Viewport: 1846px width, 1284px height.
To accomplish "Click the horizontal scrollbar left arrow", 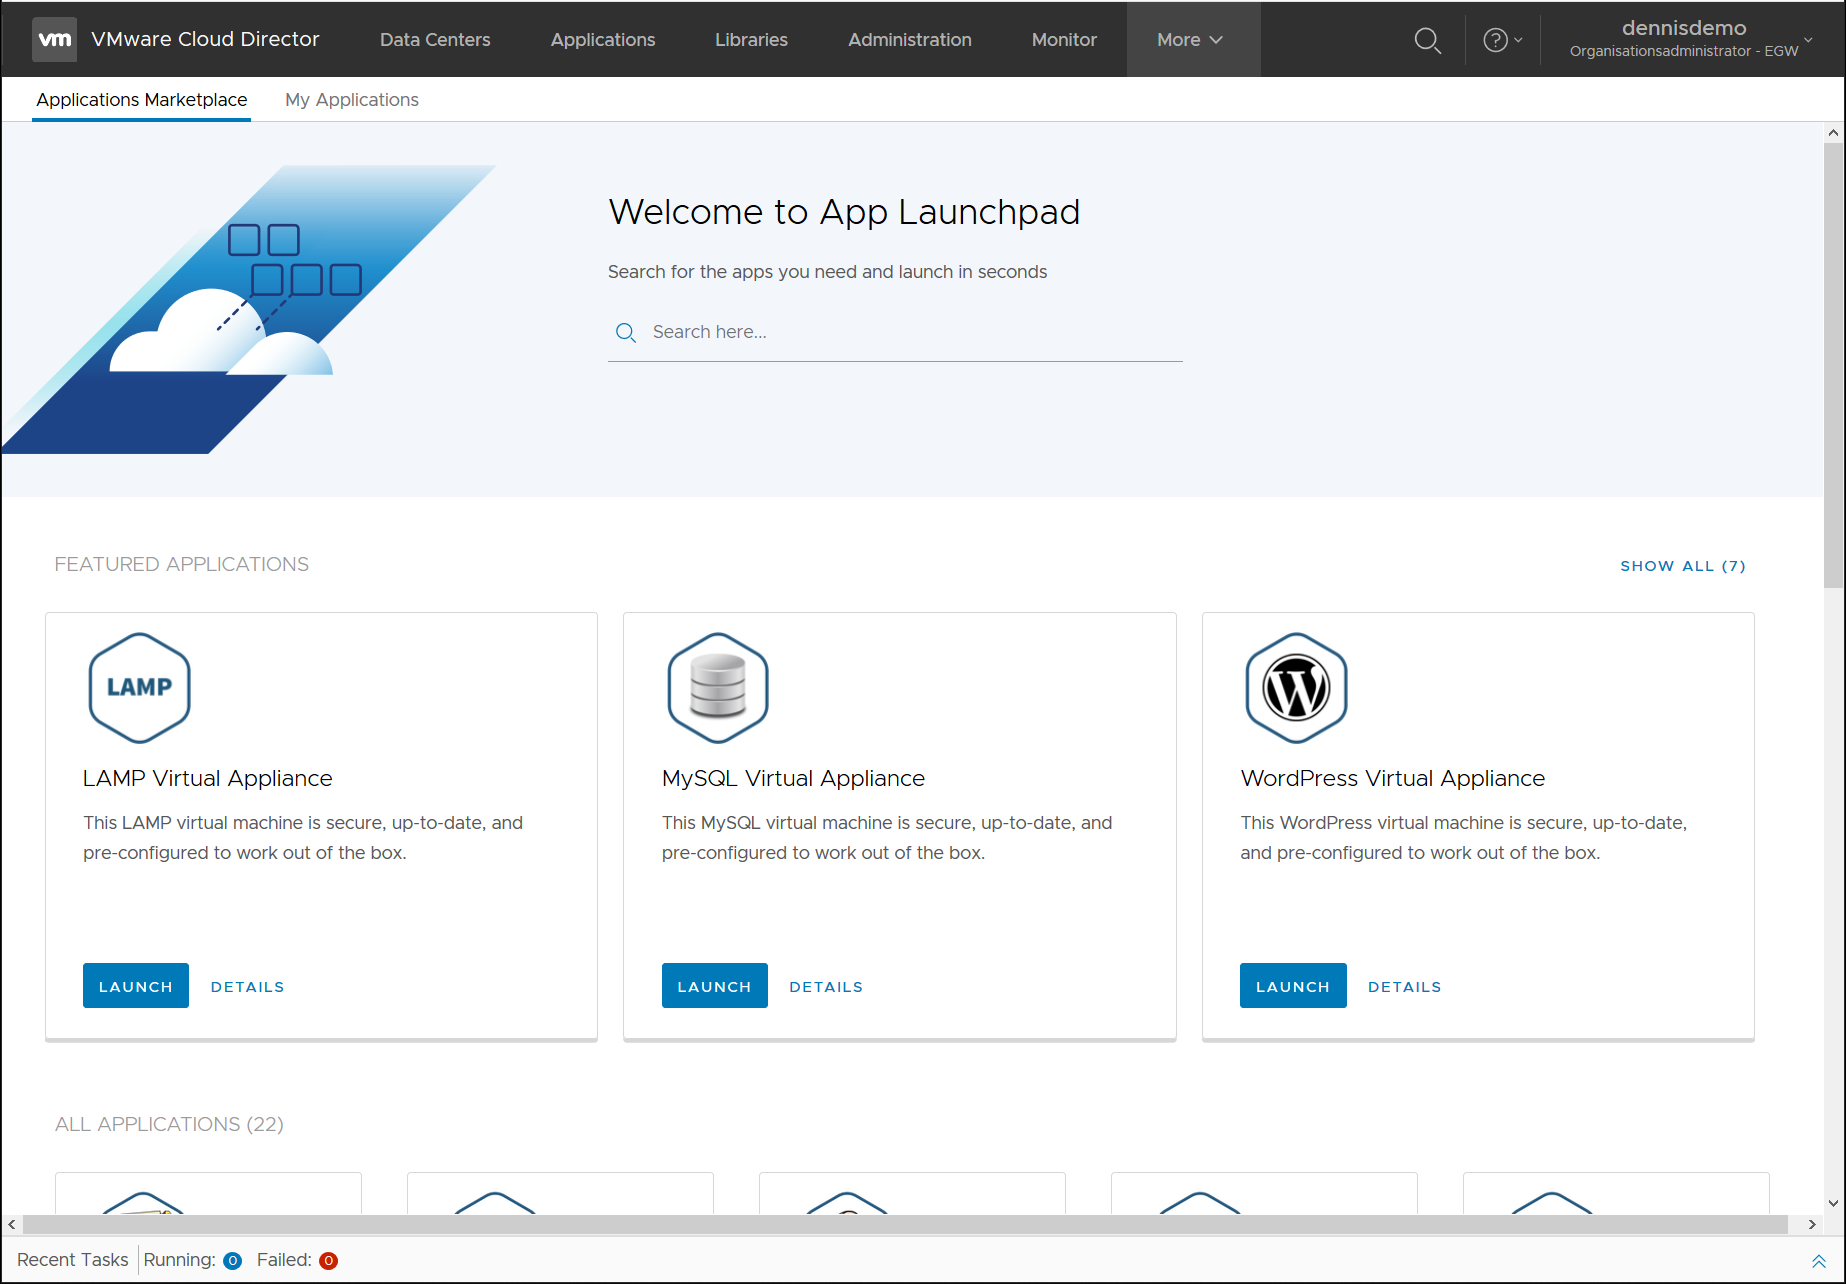I will pos(12,1225).
